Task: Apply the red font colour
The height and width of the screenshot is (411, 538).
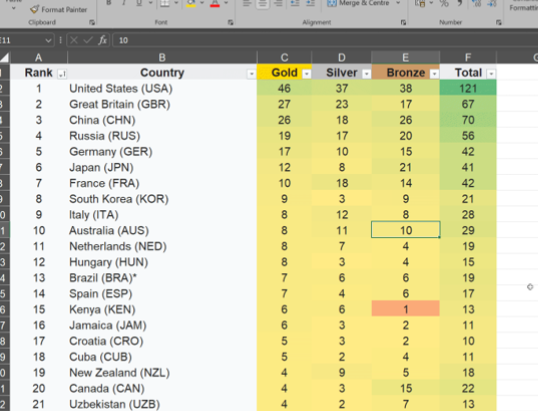Action: 215,3
